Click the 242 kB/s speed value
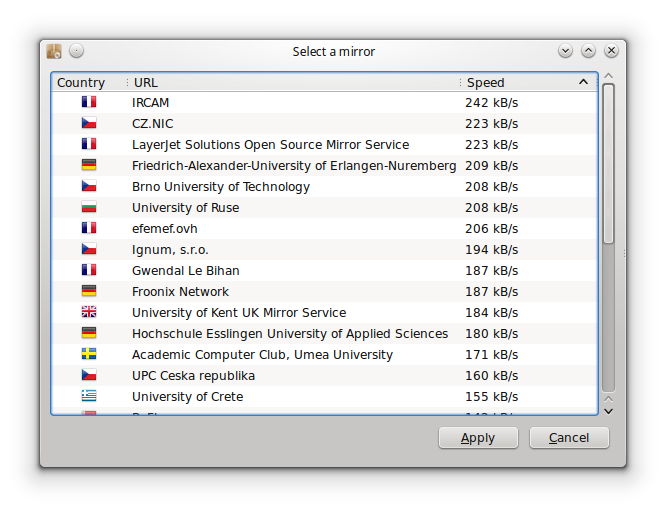666x507 pixels. [491, 102]
